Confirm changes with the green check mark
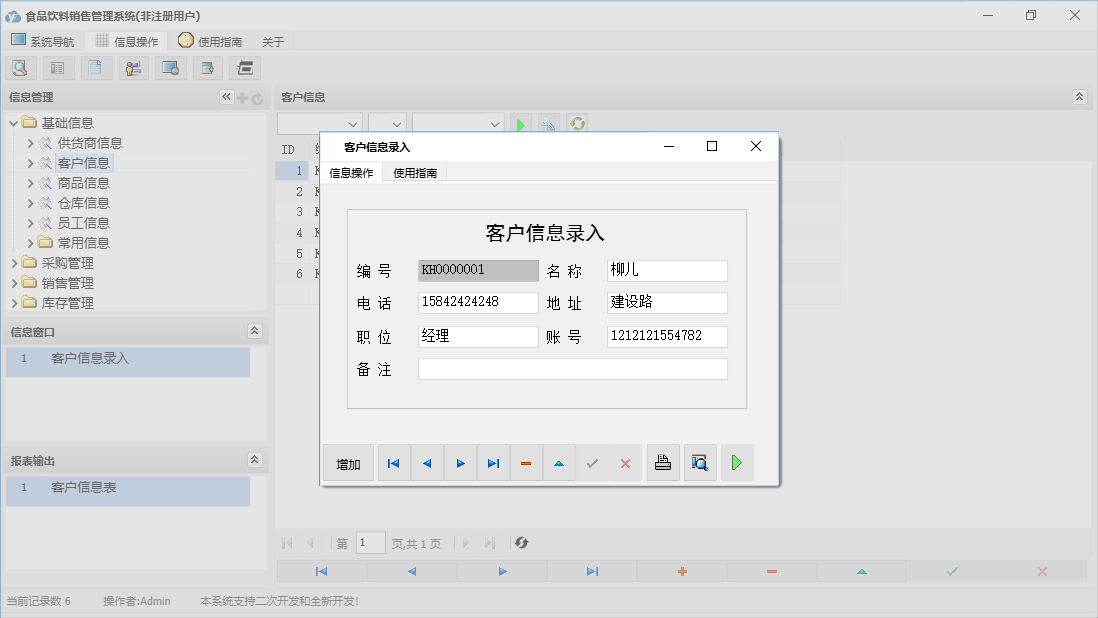 point(592,462)
